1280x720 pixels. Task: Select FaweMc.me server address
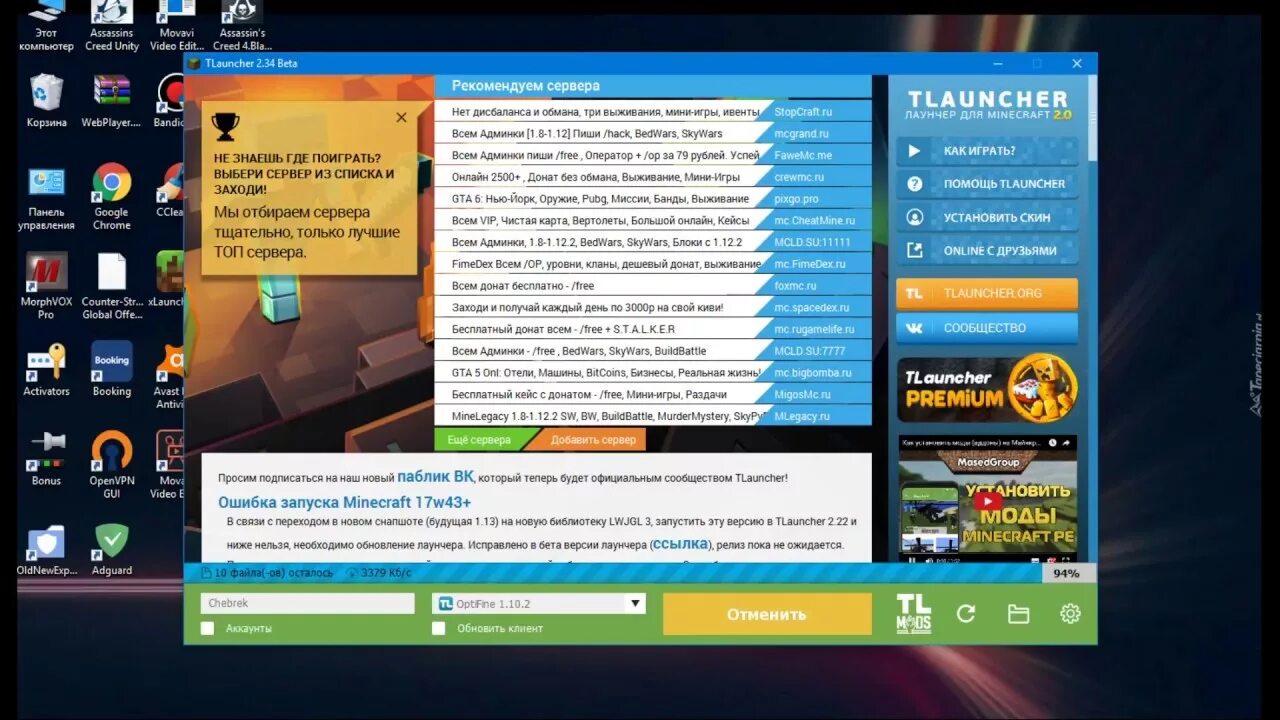803,156
